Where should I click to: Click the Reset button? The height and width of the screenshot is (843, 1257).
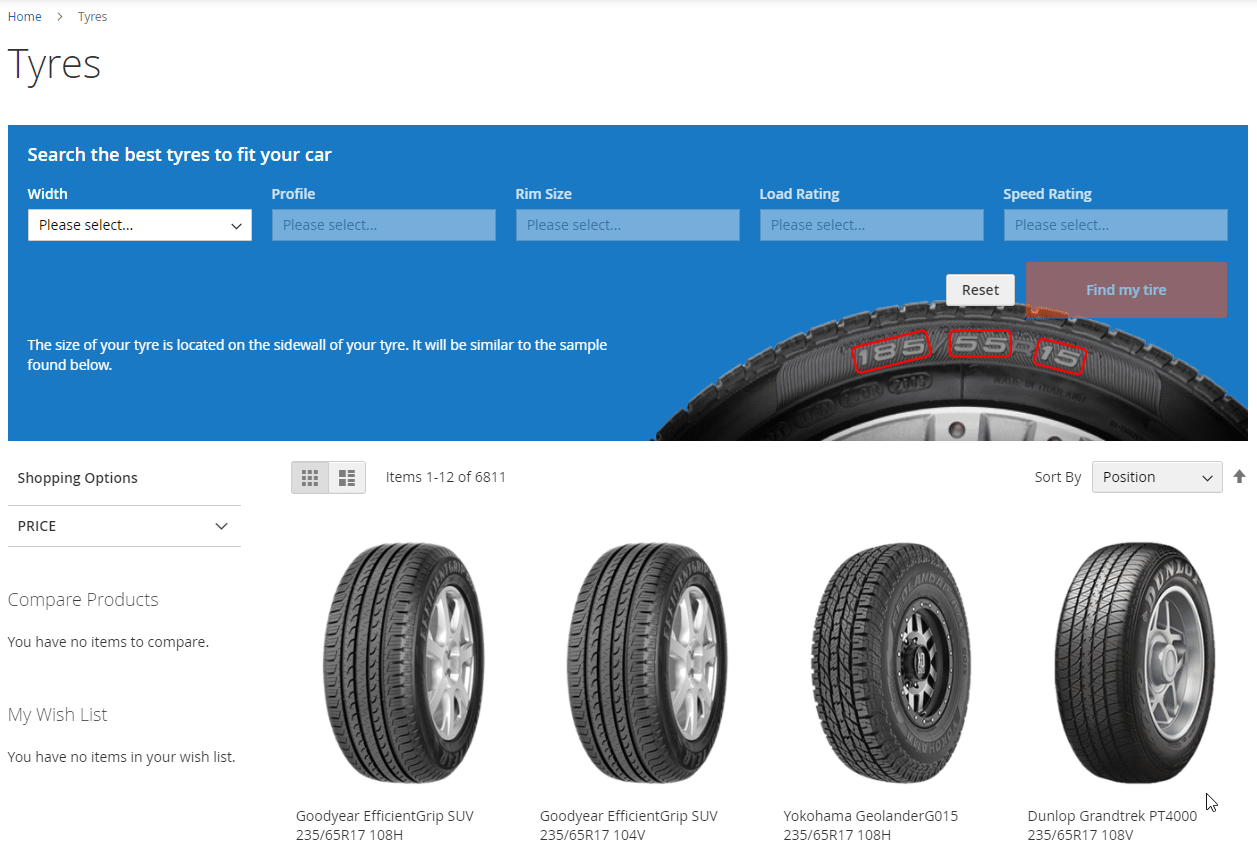[980, 290]
